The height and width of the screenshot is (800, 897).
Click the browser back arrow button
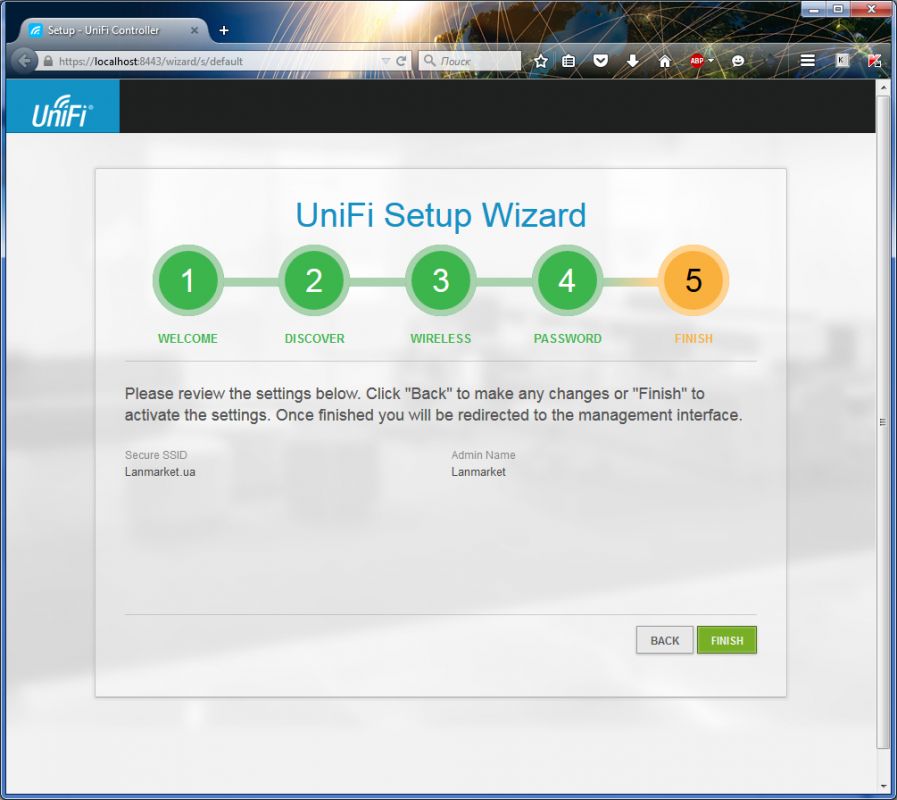click(24, 61)
